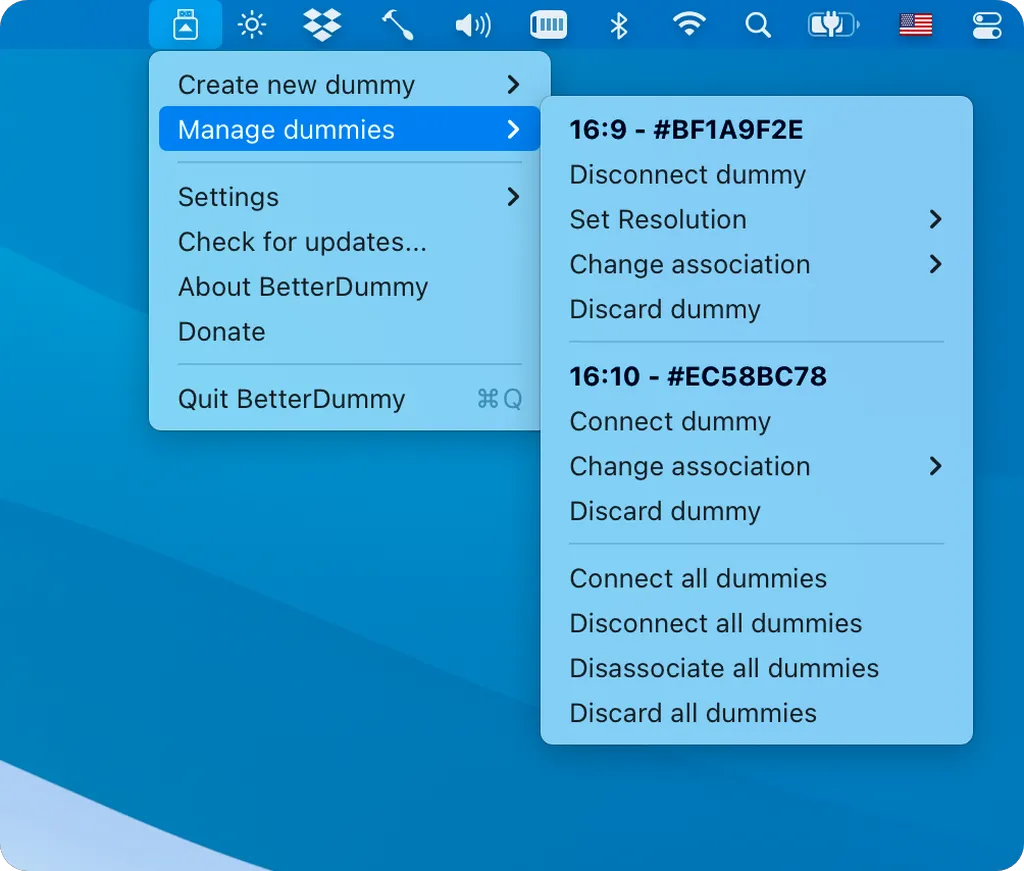Click the US flag input source icon
This screenshot has height=871, width=1024.
[x=915, y=25]
